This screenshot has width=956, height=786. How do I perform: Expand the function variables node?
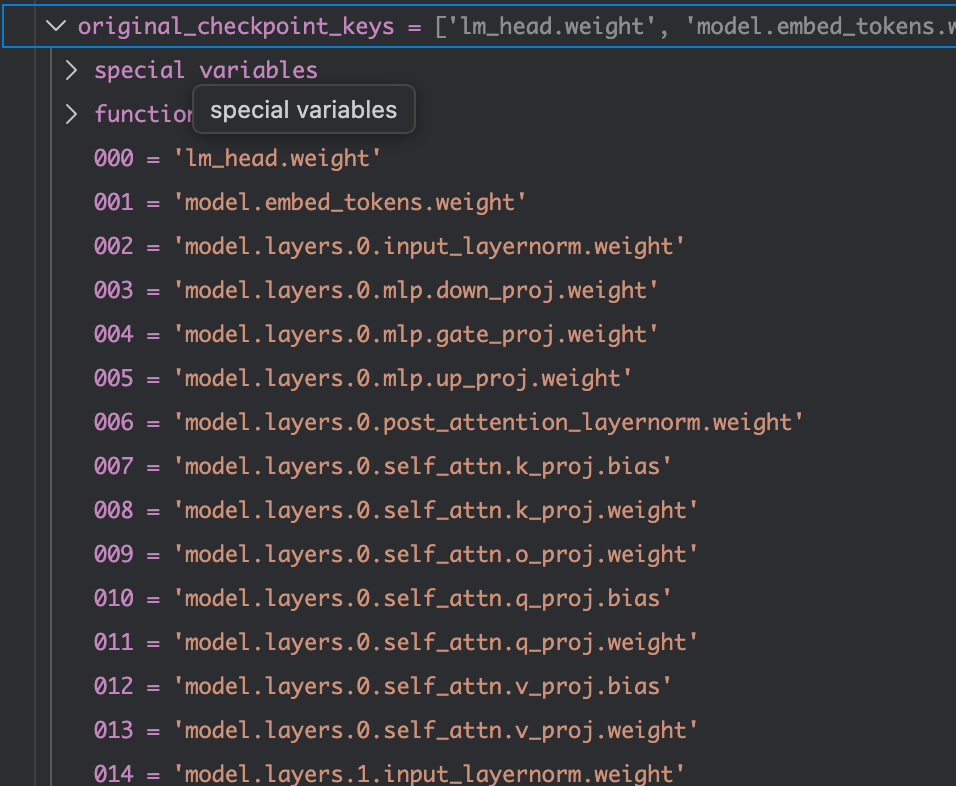click(71, 114)
